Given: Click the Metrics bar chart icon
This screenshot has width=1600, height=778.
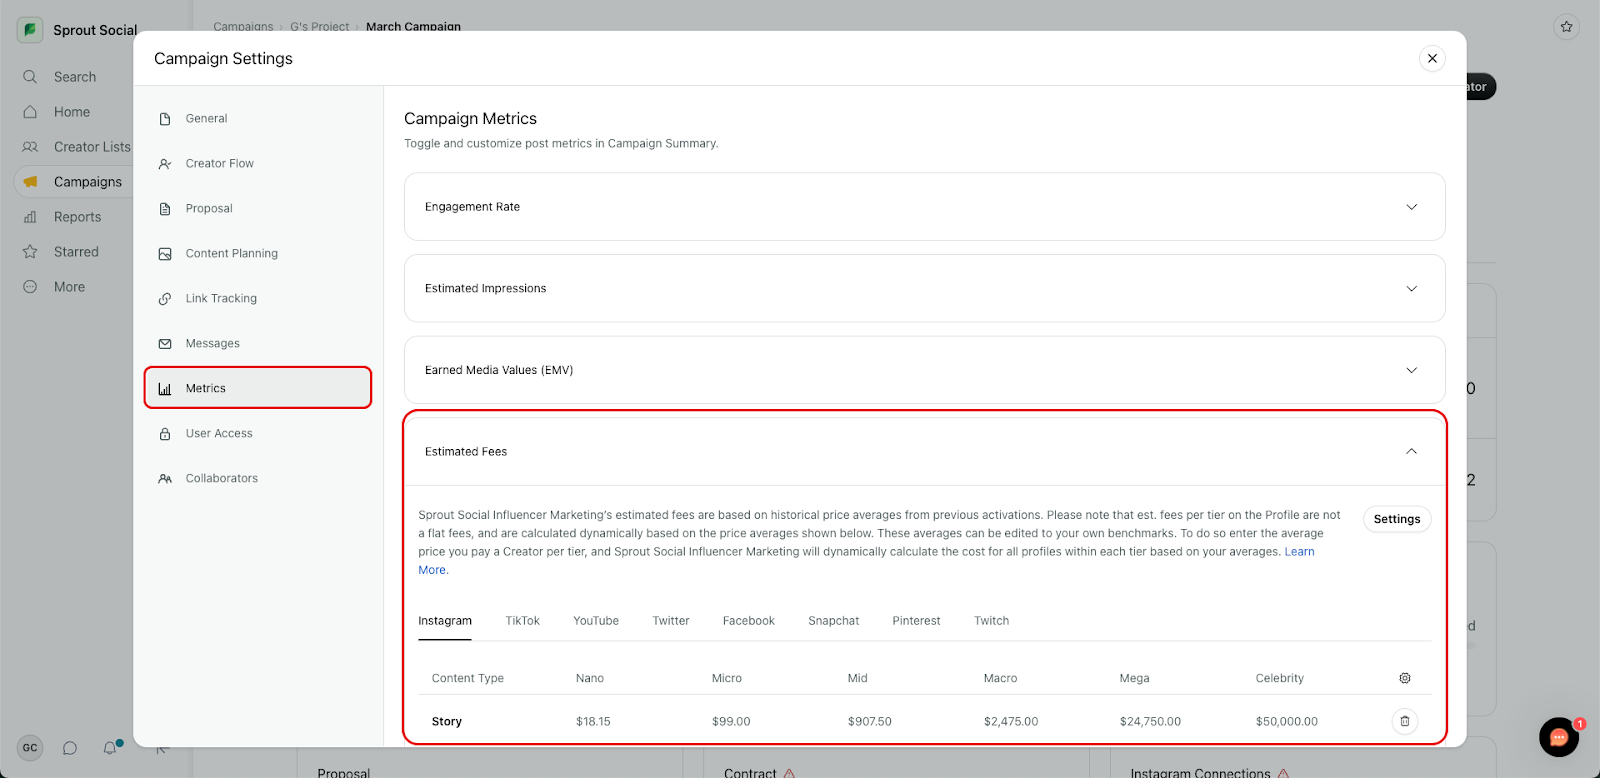Looking at the screenshot, I should pyautogui.click(x=165, y=389).
